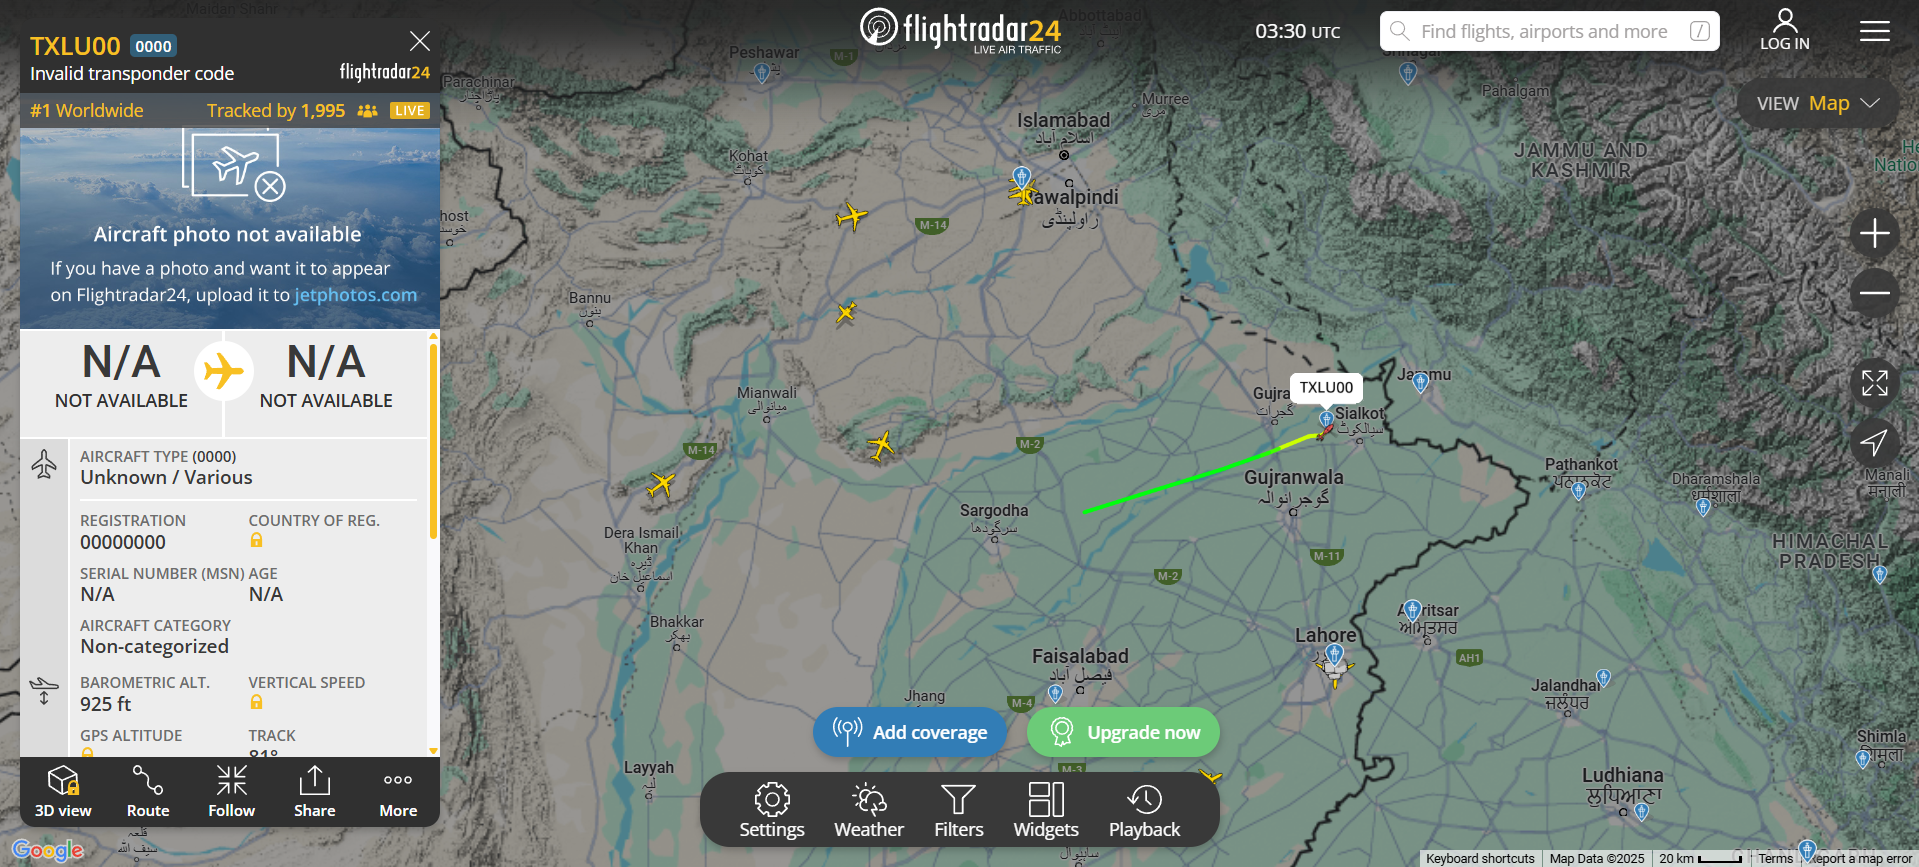Open the hamburger main menu
Image resolution: width=1919 pixels, height=867 pixels.
(x=1874, y=31)
